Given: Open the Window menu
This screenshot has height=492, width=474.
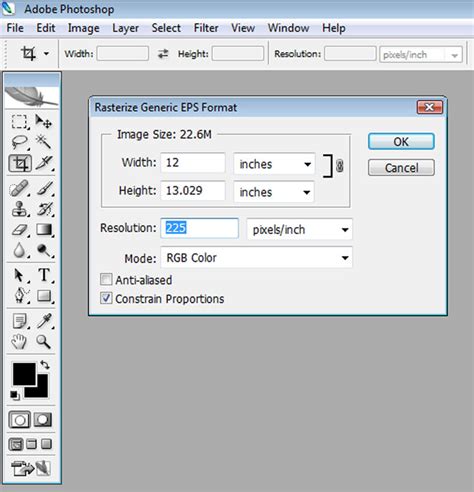Looking at the screenshot, I should (288, 28).
